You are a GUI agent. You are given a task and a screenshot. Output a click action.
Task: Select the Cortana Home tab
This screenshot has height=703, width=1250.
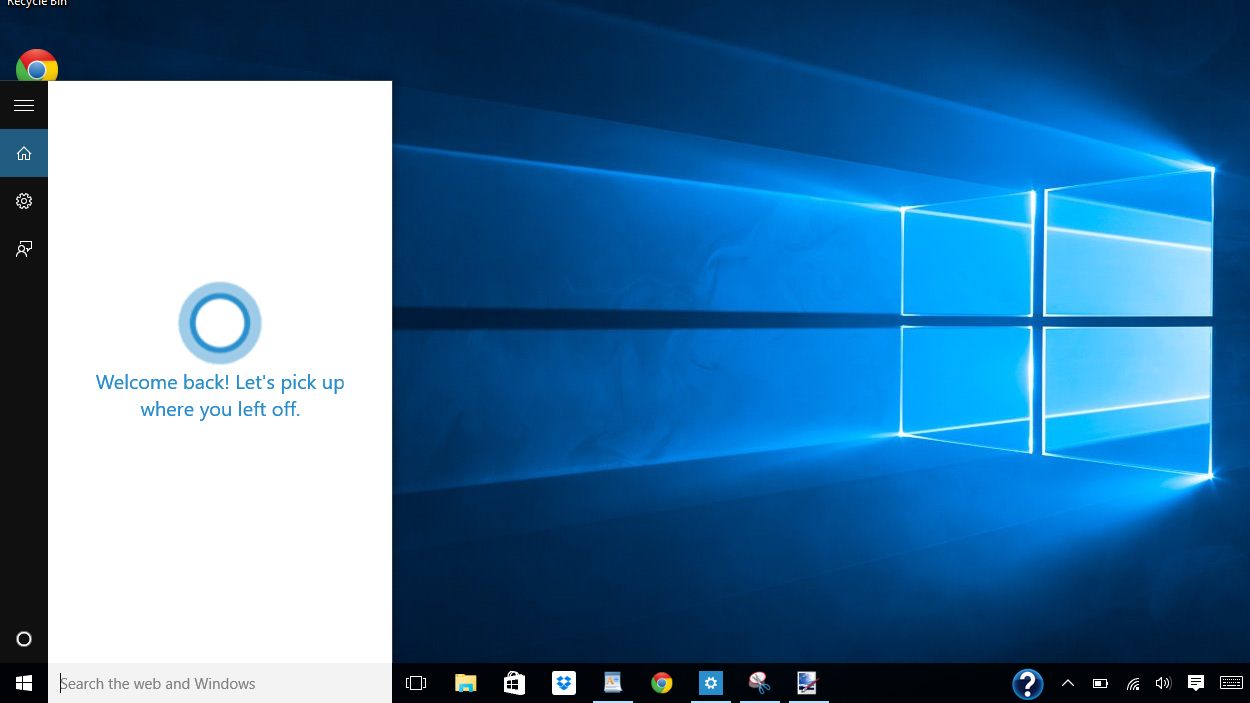pyautogui.click(x=24, y=153)
